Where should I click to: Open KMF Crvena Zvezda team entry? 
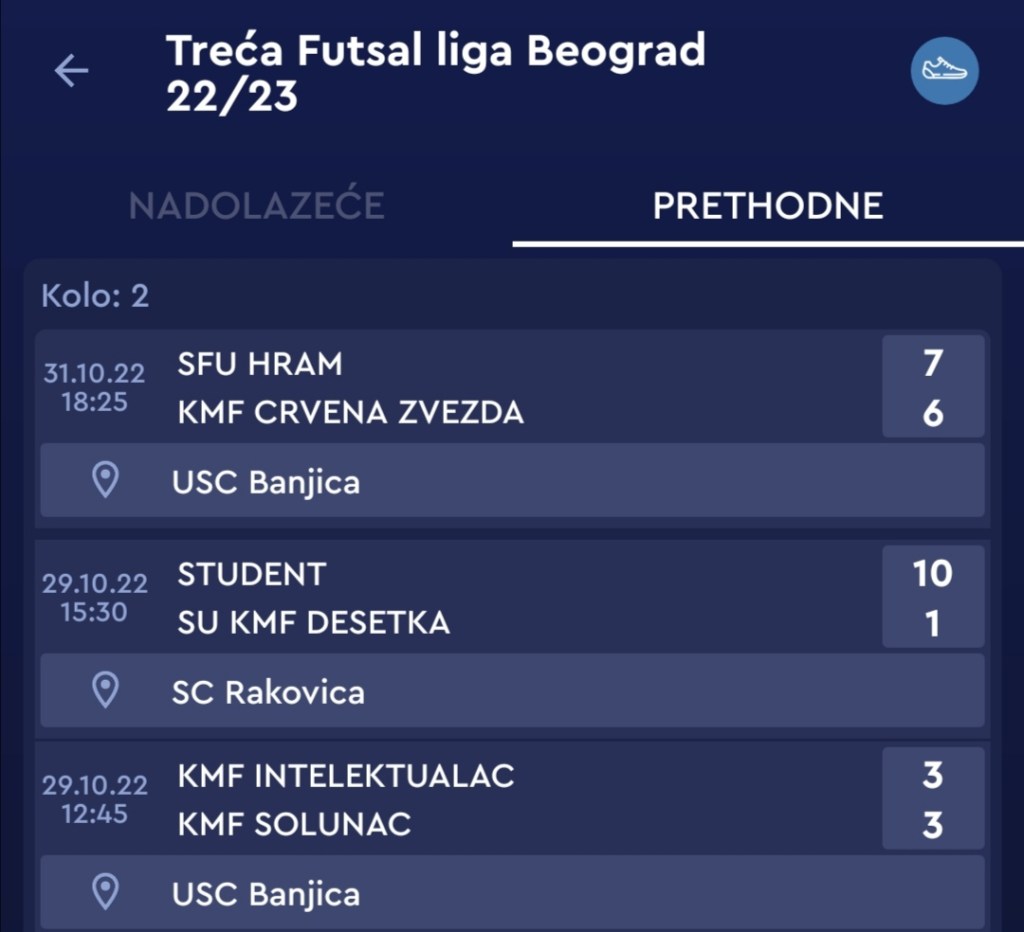pos(350,412)
